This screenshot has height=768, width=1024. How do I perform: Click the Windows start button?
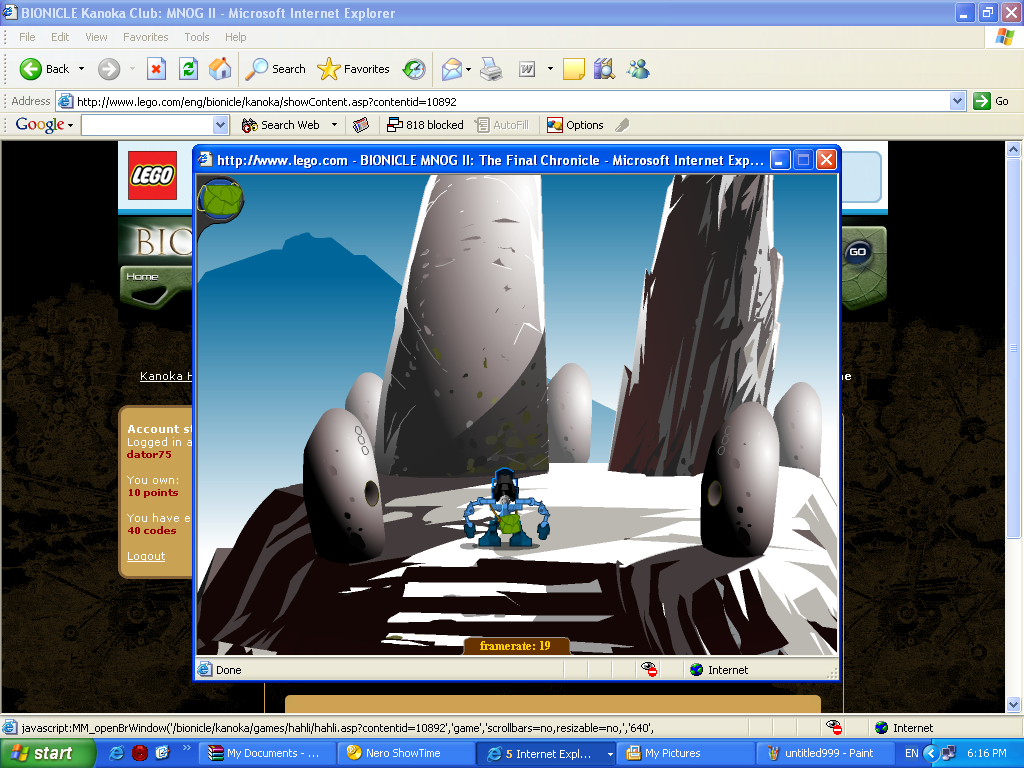pos(47,753)
